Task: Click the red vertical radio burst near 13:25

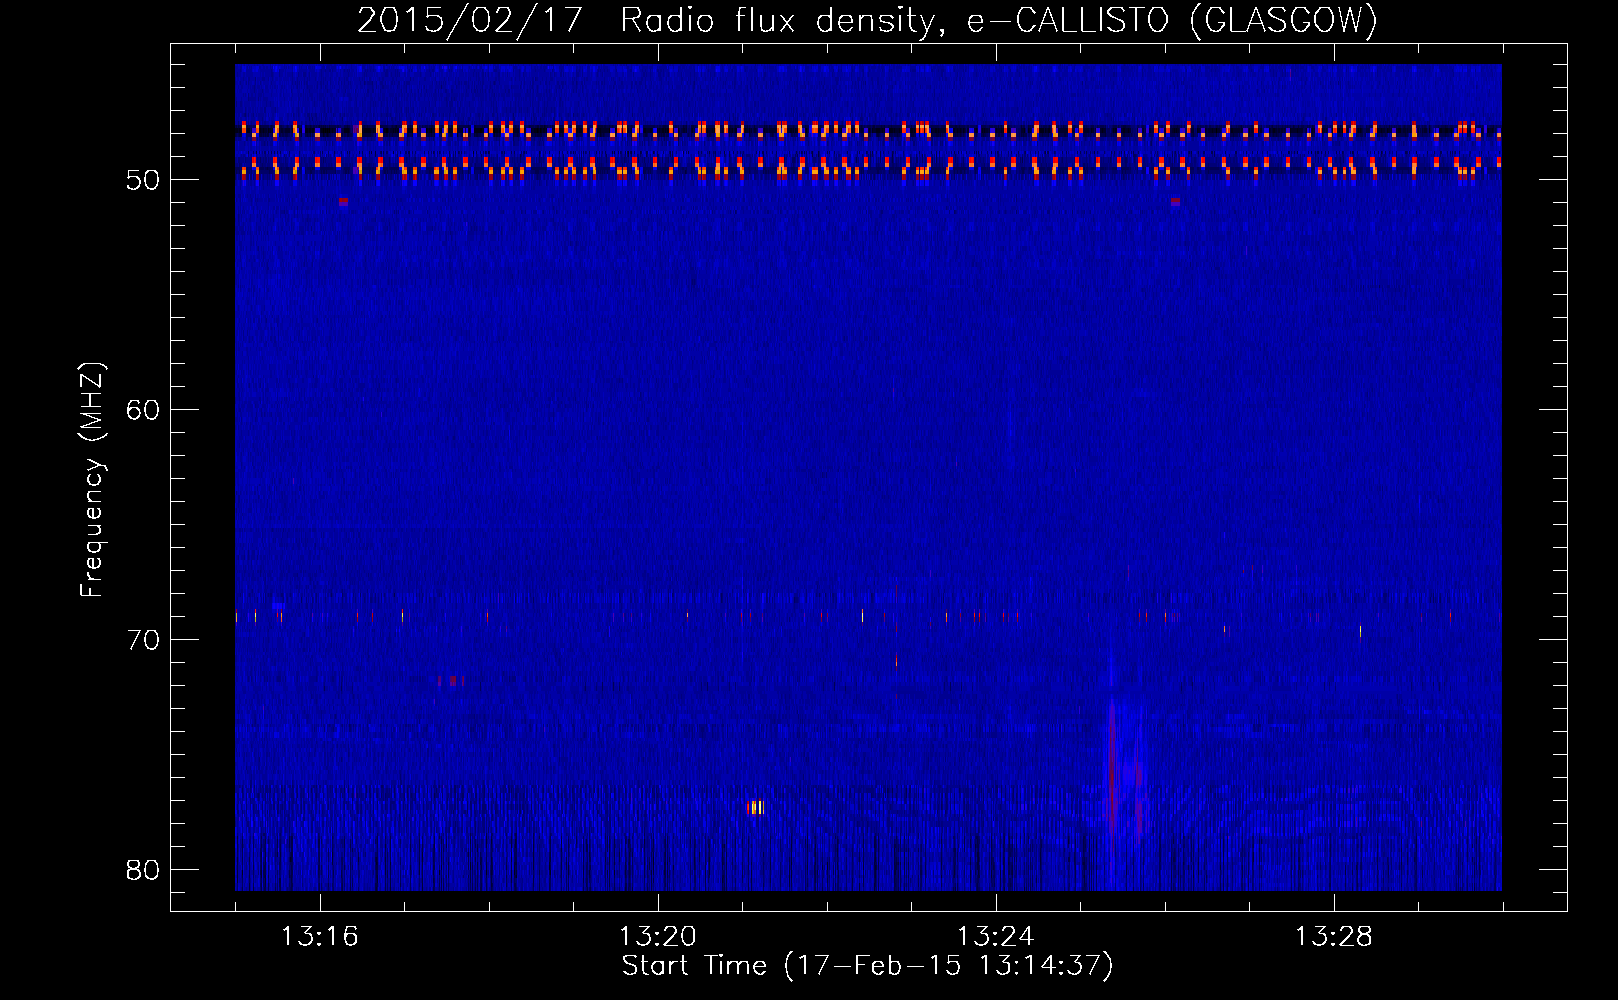Action: [1112, 765]
